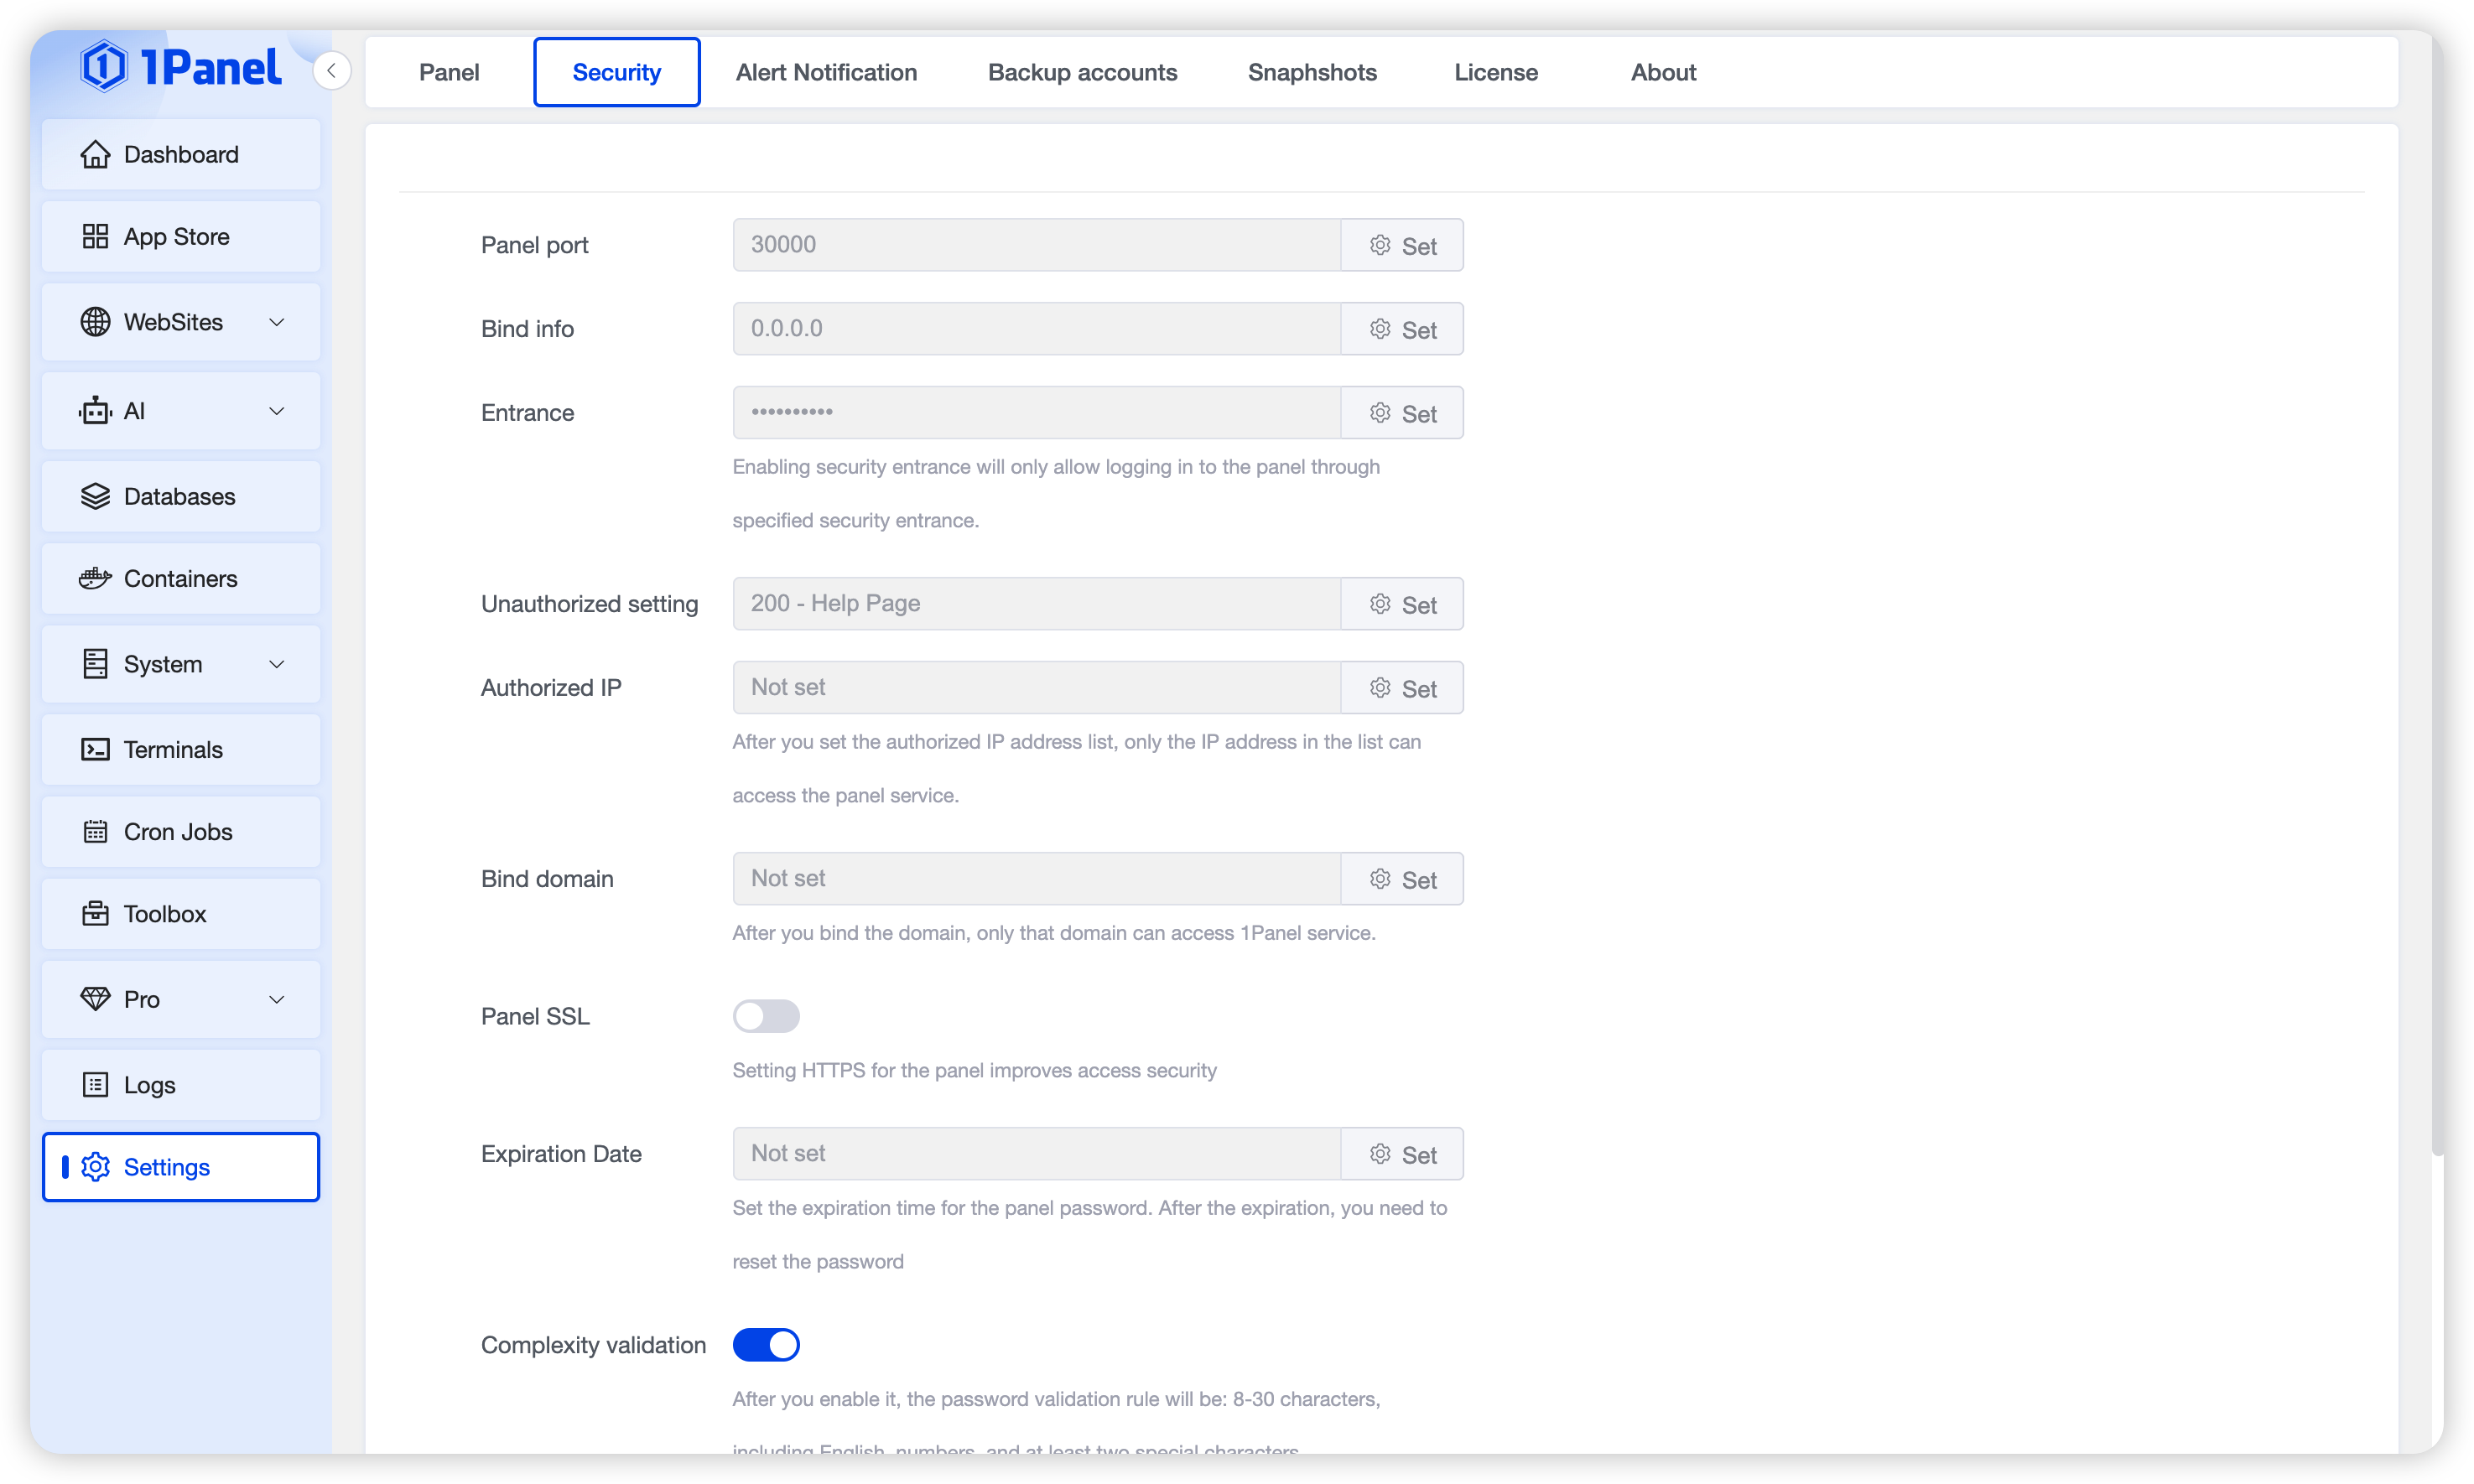Image resolution: width=2474 pixels, height=1484 pixels.
Task: Click the Cron Jobs calendar icon
Action: 95,832
